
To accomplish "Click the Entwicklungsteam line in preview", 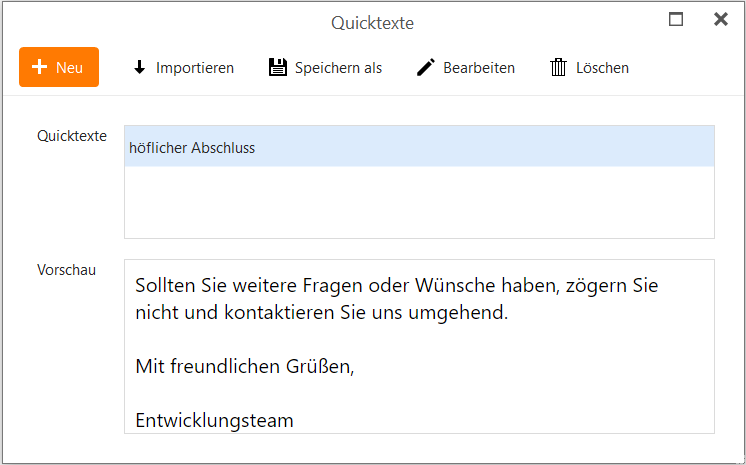I will 215,420.
